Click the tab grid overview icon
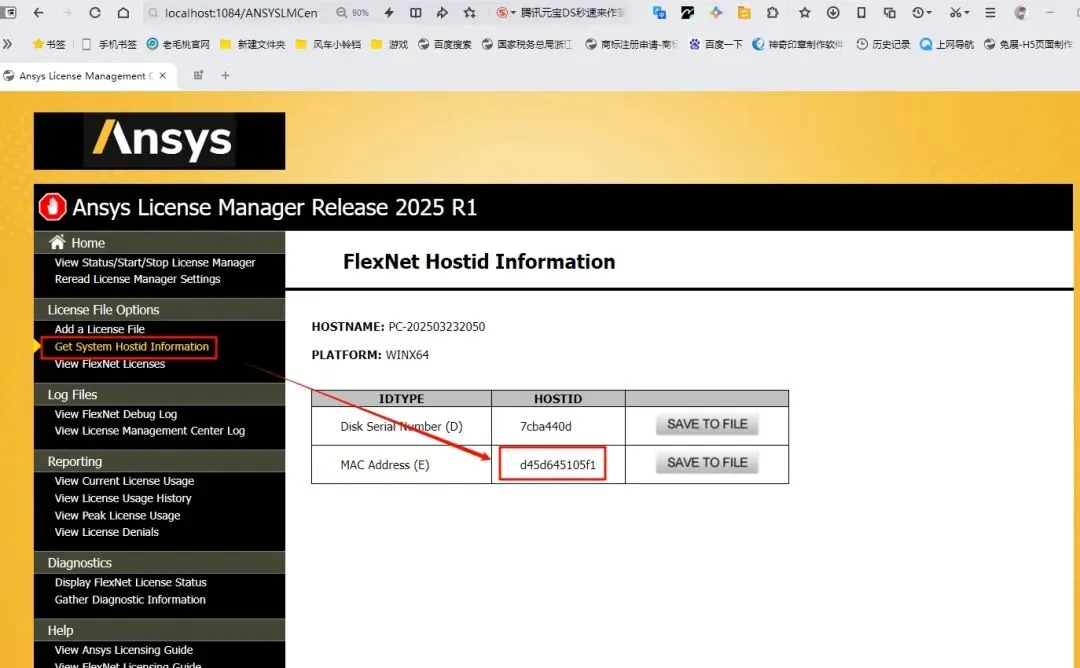This screenshot has height=668, width=1080. [x=198, y=76]
